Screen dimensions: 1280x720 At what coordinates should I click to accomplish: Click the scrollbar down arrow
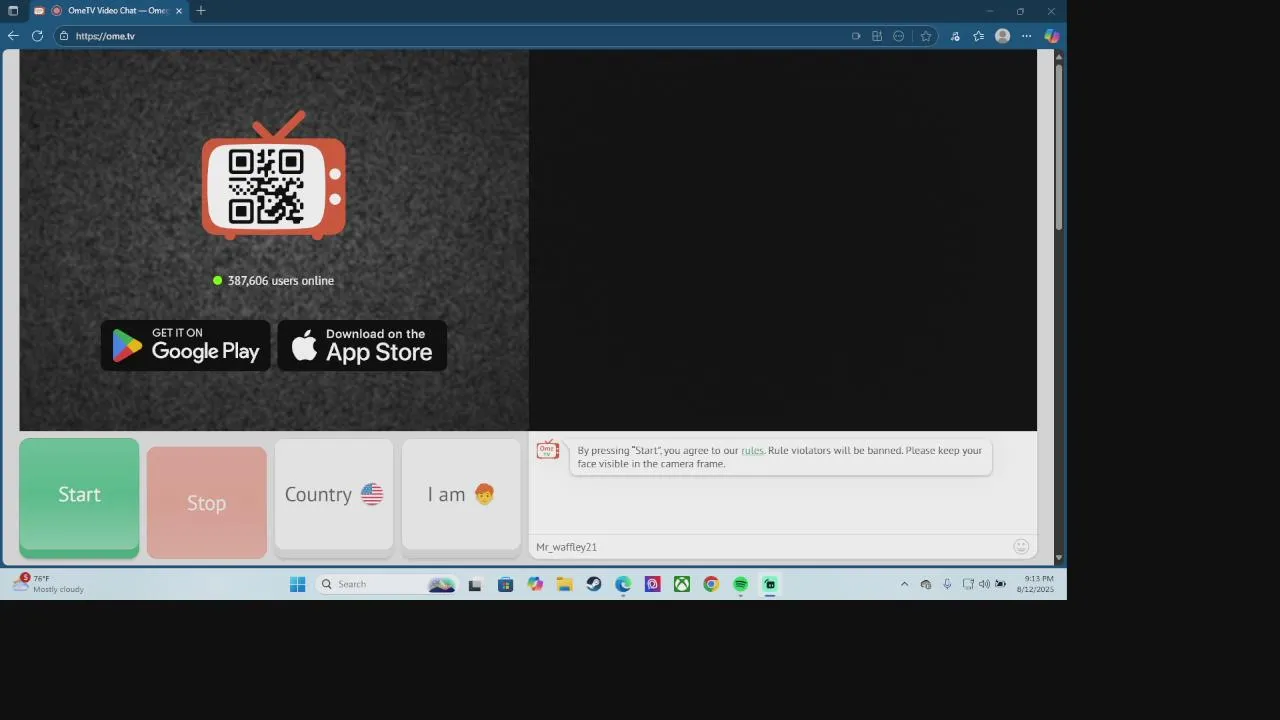[1059, 558]
